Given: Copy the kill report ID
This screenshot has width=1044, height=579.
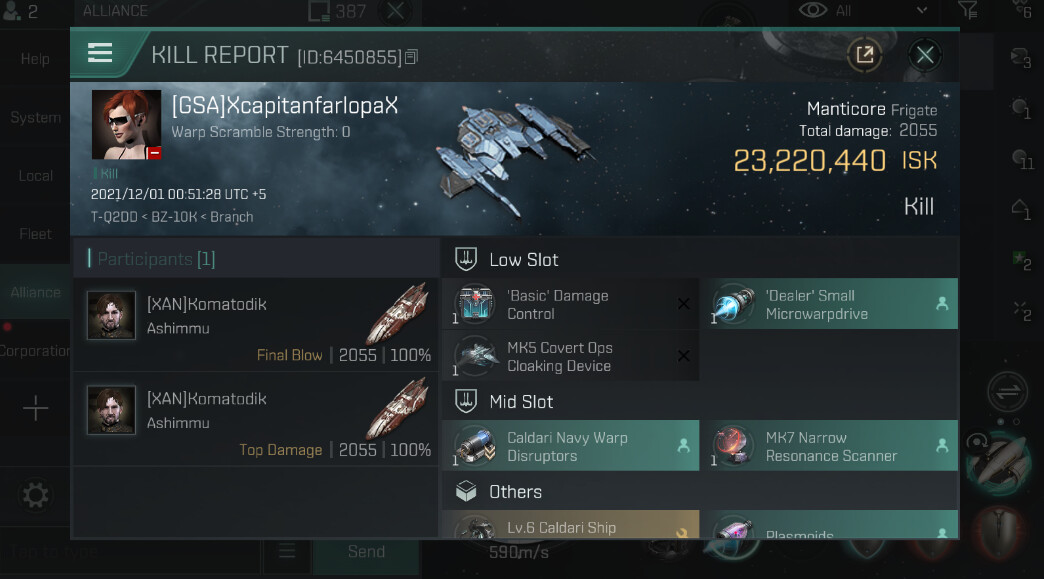Looking at the screenshot, I should [411, 57].
